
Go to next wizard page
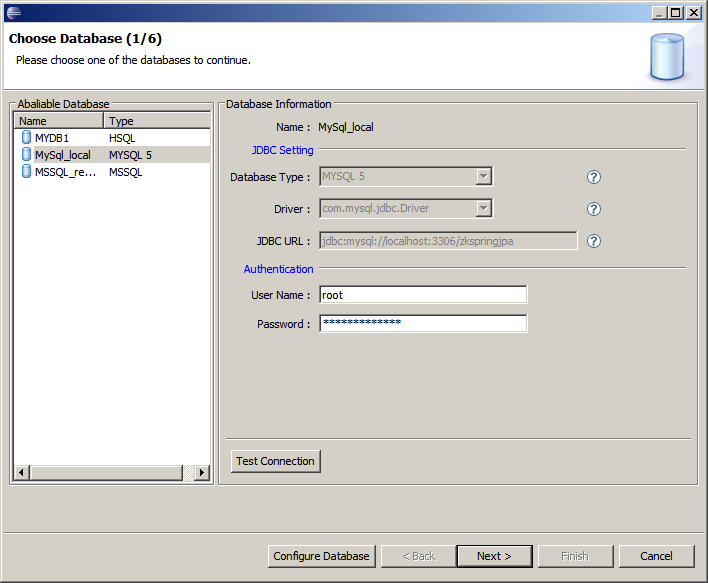coord(494,556)
